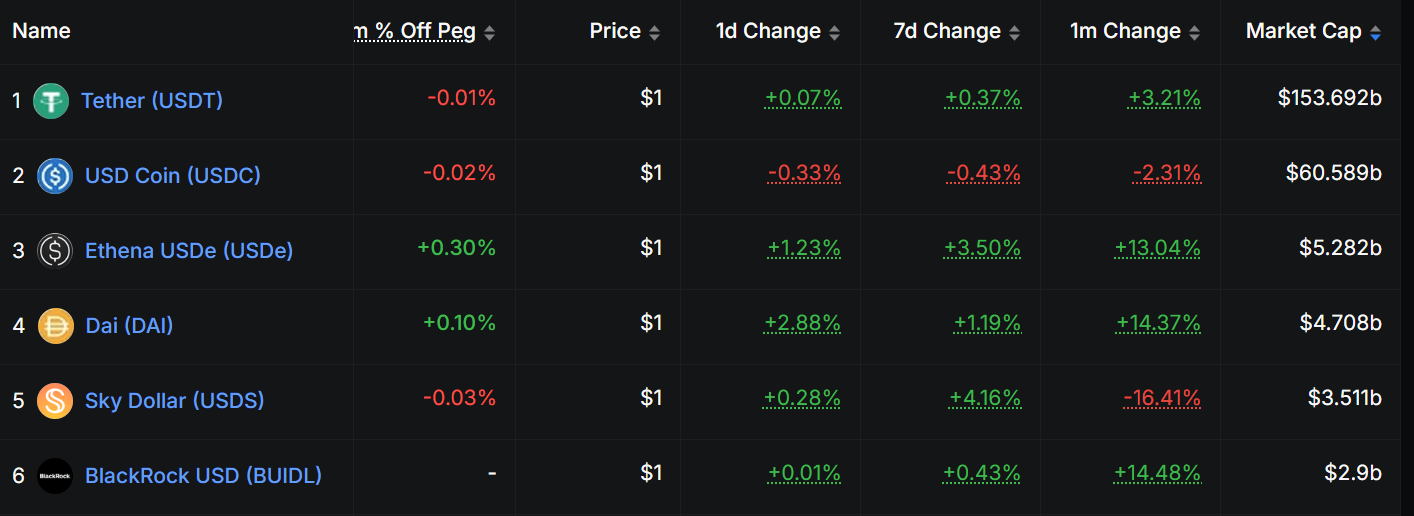Click the USD Coin logo icon
This screenshot has height=516, width=1414.
pos(55,176)
